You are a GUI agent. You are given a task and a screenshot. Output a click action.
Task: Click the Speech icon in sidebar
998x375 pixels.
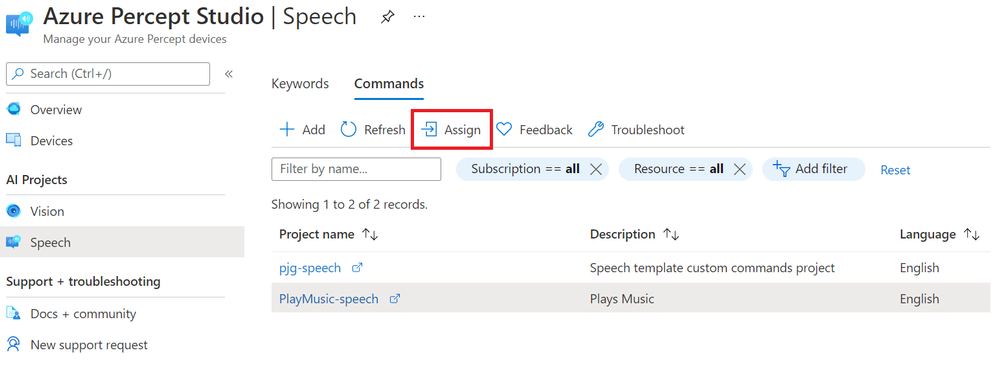tap(13, 242)
